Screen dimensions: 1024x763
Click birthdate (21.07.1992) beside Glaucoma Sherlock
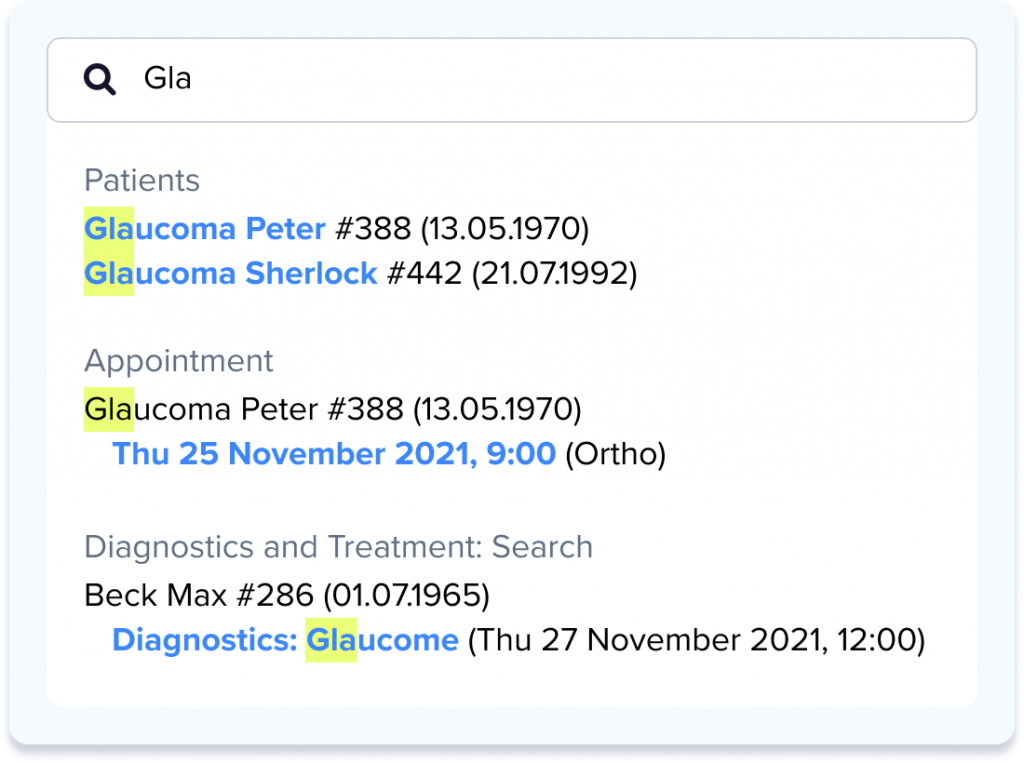click(554, 273)
